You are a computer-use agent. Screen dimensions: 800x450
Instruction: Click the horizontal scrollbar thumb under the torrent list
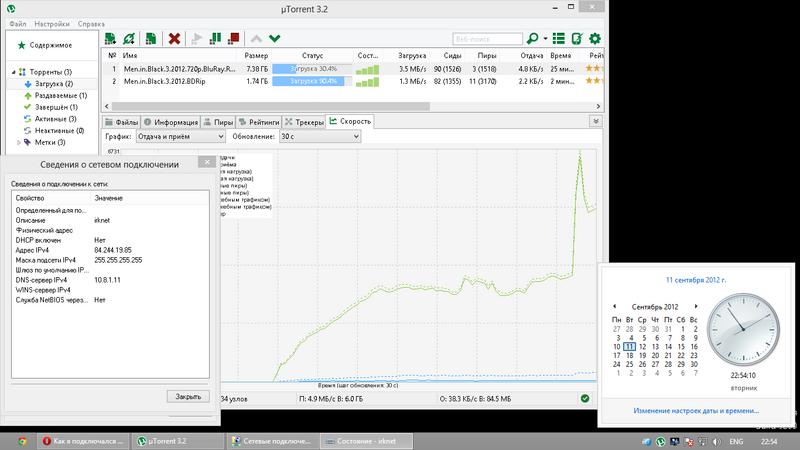tap(270, 106)
